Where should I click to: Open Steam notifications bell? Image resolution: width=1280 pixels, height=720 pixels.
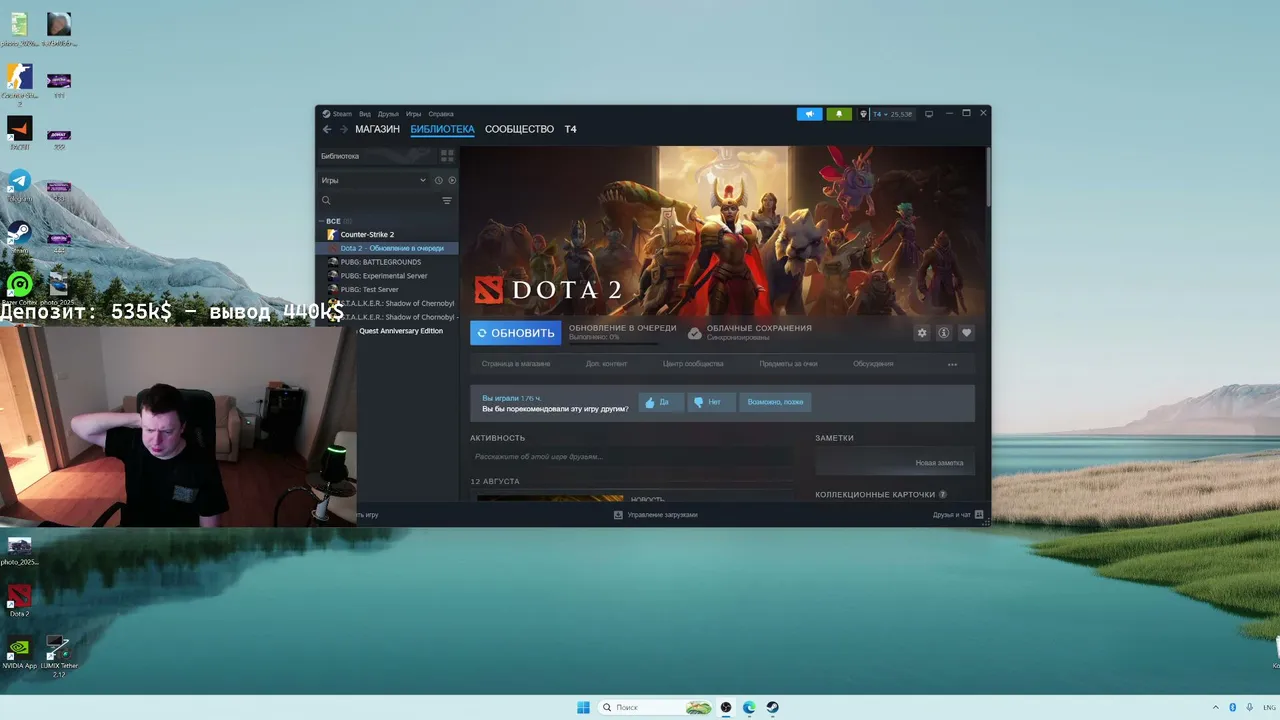[x=839, y=114]
